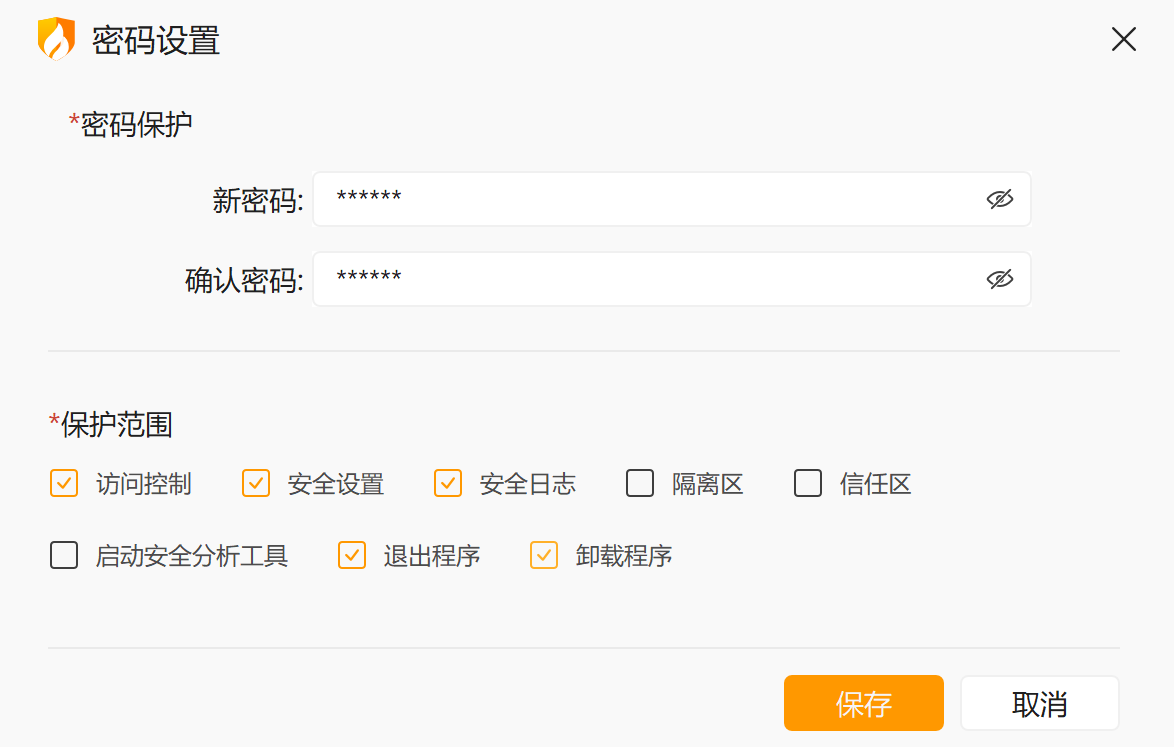1174x747 pixels.
Task: Tick the 启动安全分析工具 checkbox
Action: click(x=64, y=555)
